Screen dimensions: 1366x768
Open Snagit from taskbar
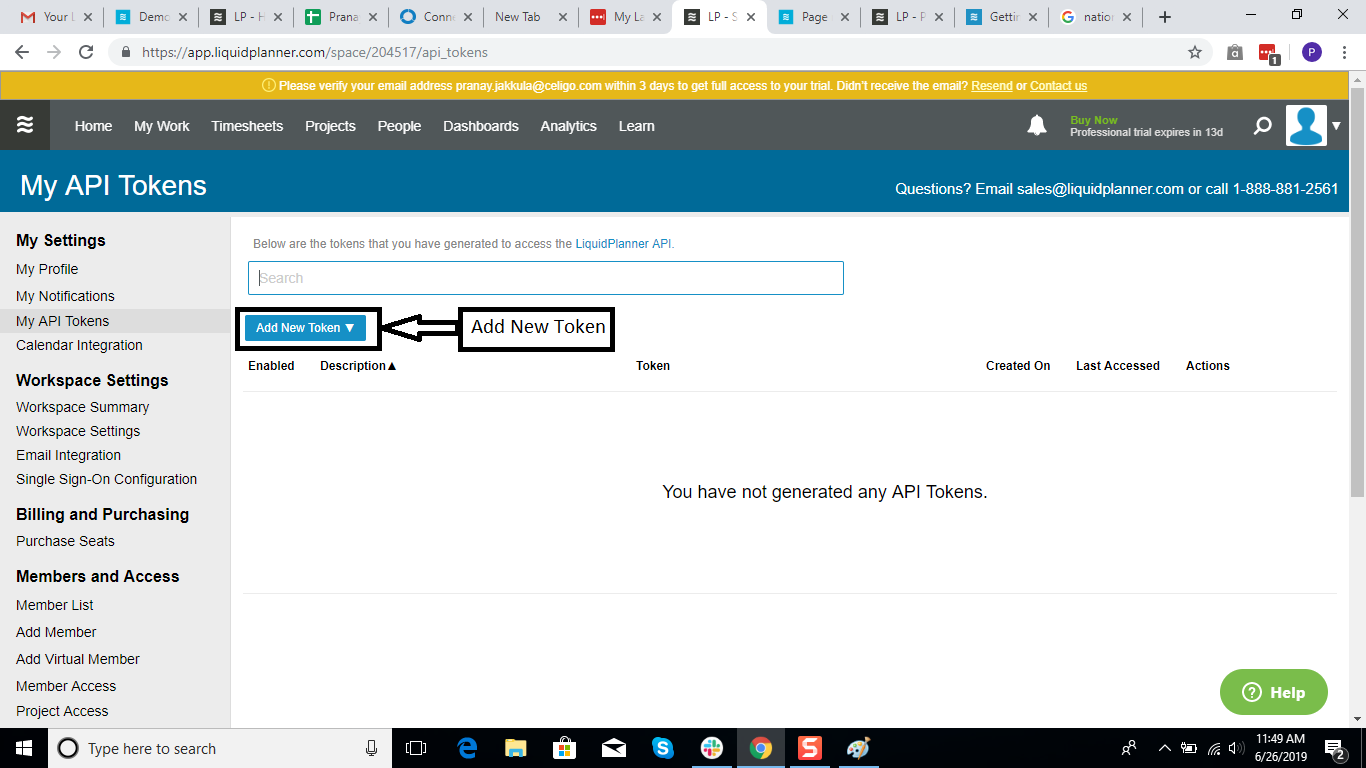pos(810,748)
